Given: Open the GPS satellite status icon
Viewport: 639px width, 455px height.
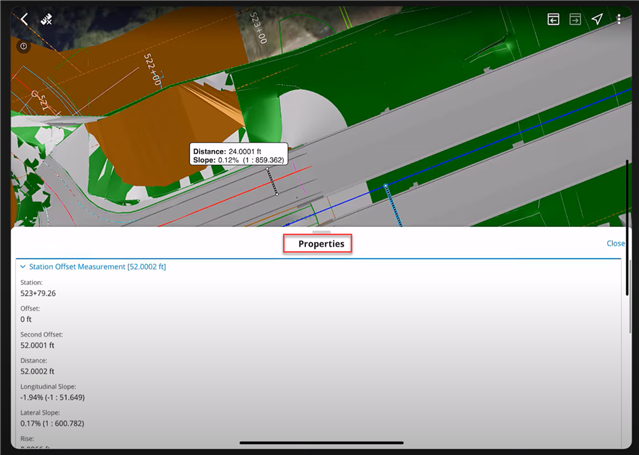Looking at the screenshot, I should (46, 20).
